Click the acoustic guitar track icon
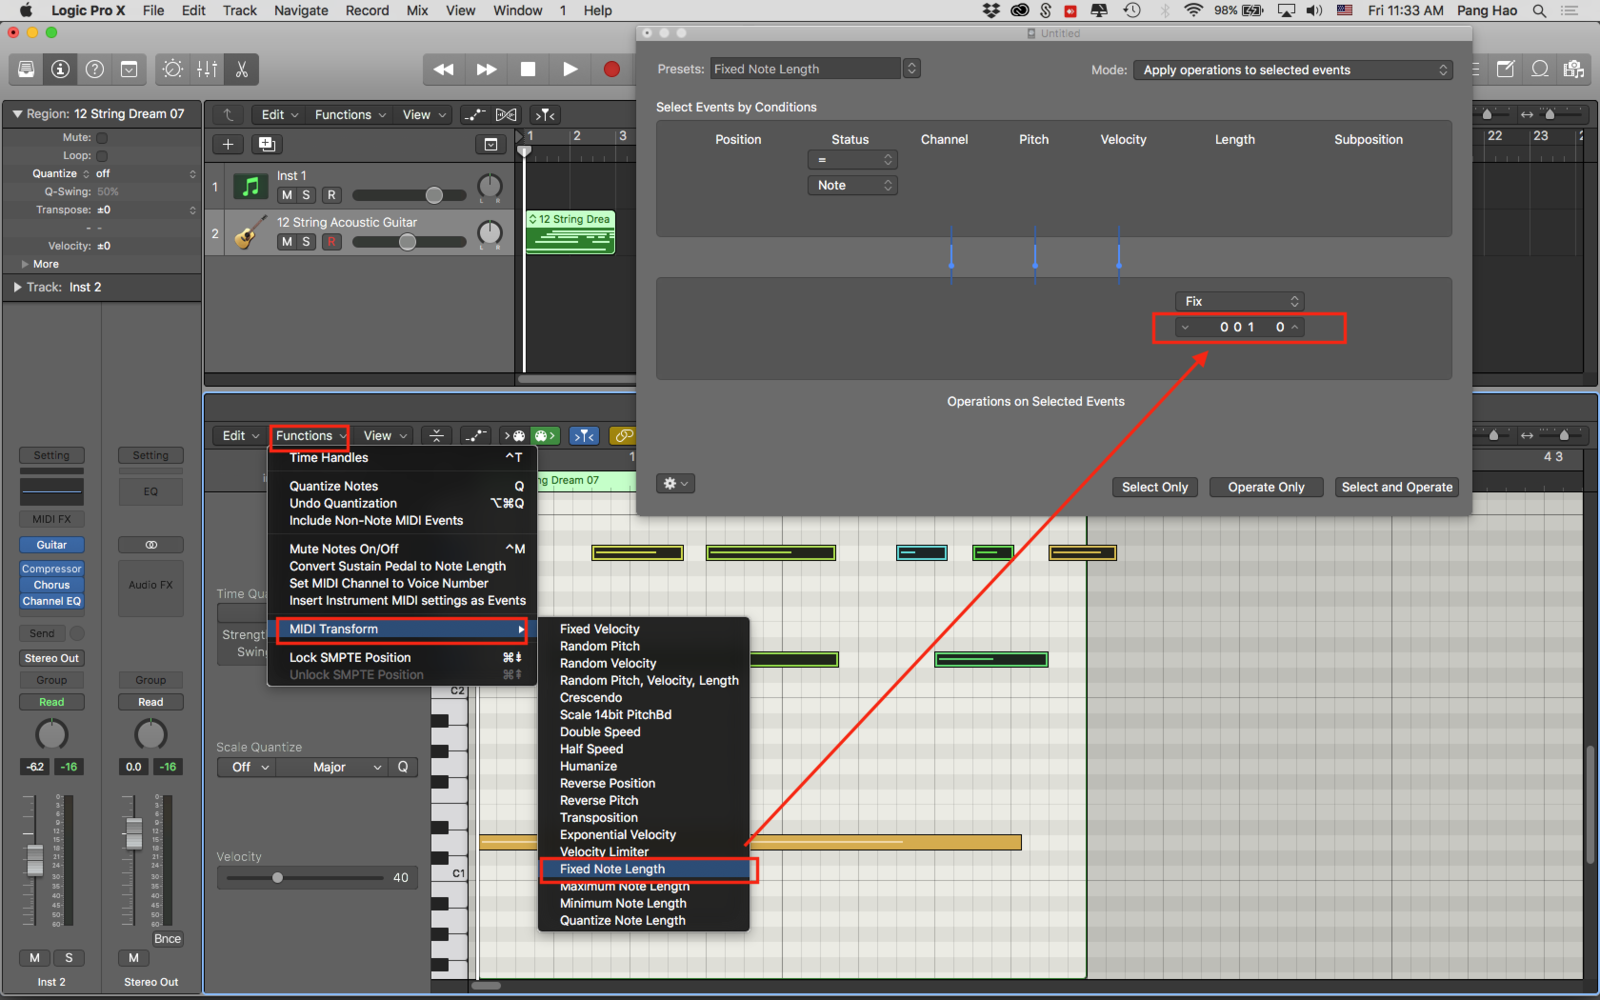The image size is (1600, 1000). pos(250,233)
